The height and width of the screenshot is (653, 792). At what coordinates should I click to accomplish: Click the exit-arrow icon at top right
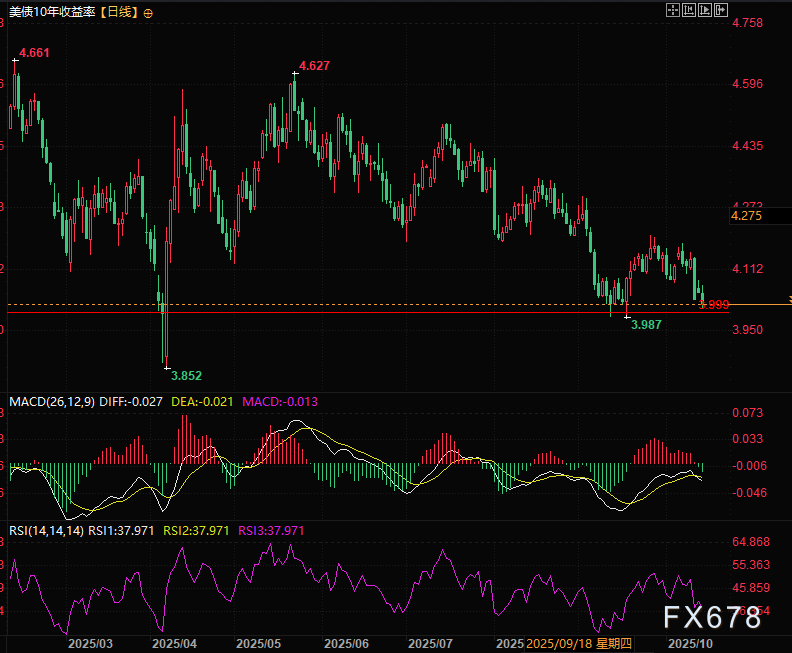[721, 10]
